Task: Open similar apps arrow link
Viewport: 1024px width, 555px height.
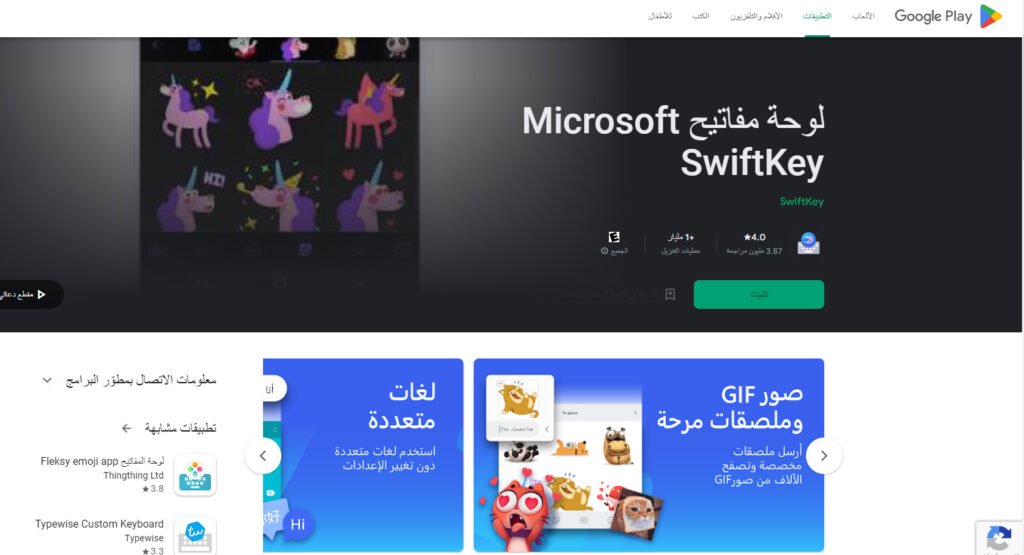Action: (x=126, y=428)
